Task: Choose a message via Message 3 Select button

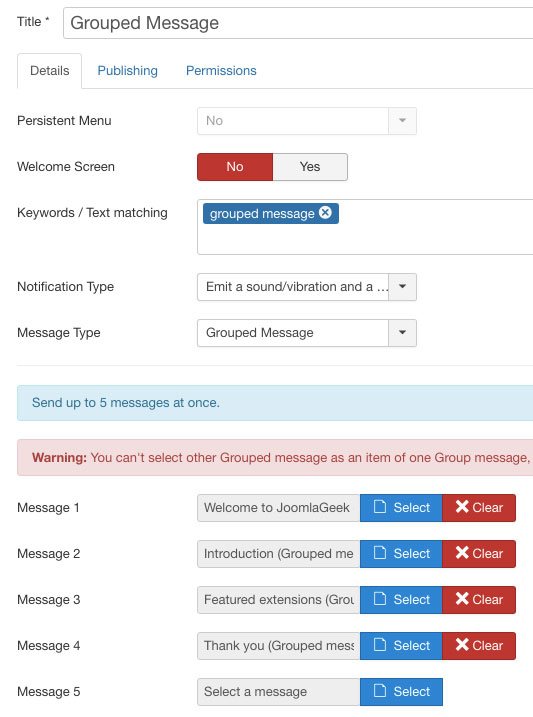Action: [401, 600]
